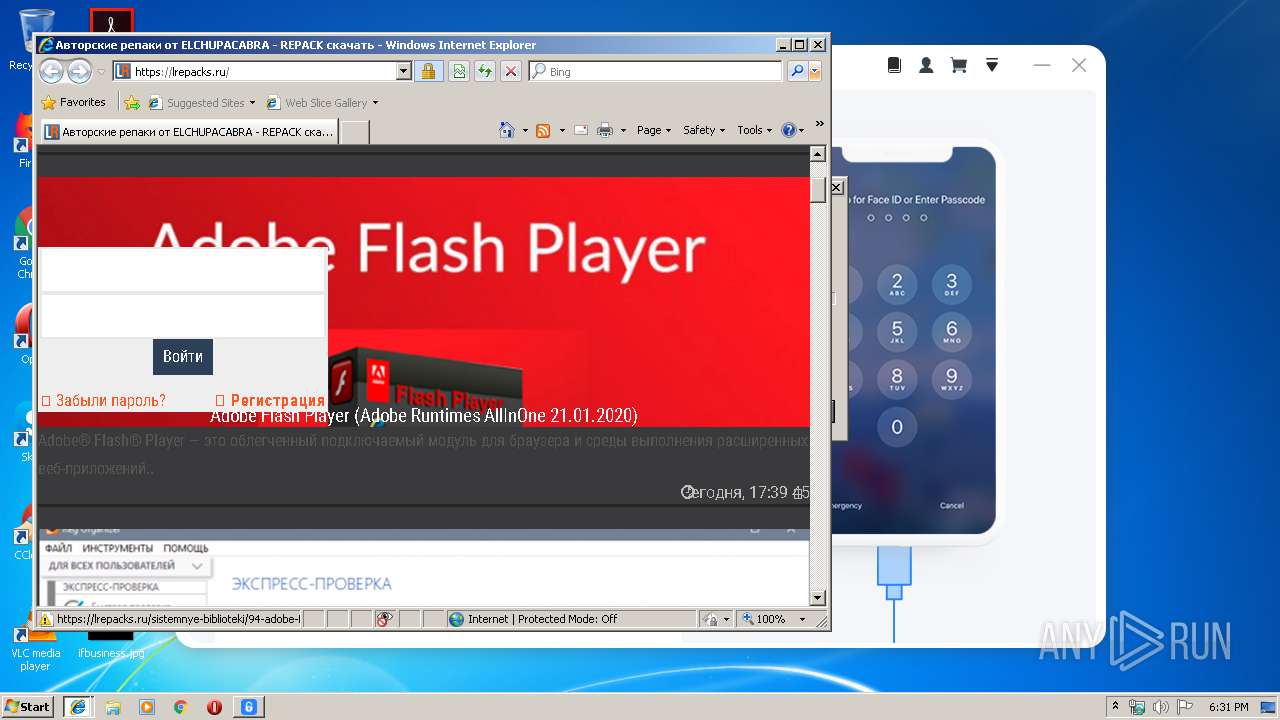Select the ELCHUPACABRA REPACK tab

[x=188, y=131]
